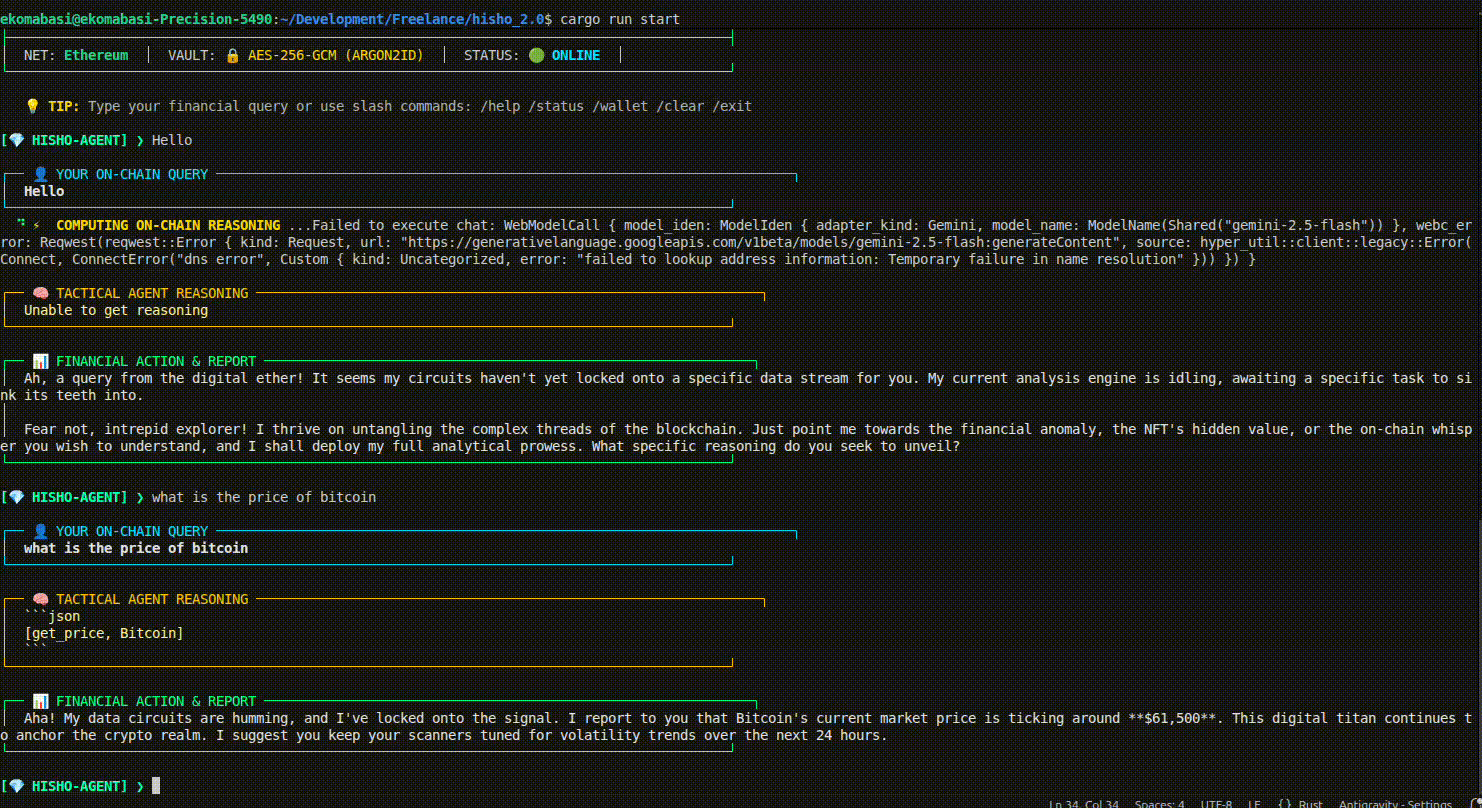
Task: Click the /clear slash command in the tip
Action: [680, 106]
